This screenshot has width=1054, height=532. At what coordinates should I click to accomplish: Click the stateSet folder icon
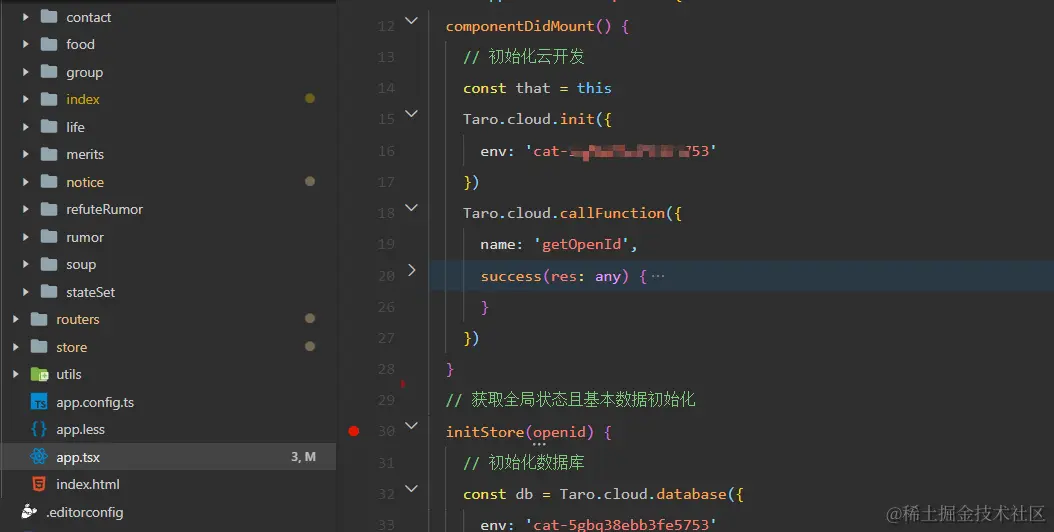(49, 291)
